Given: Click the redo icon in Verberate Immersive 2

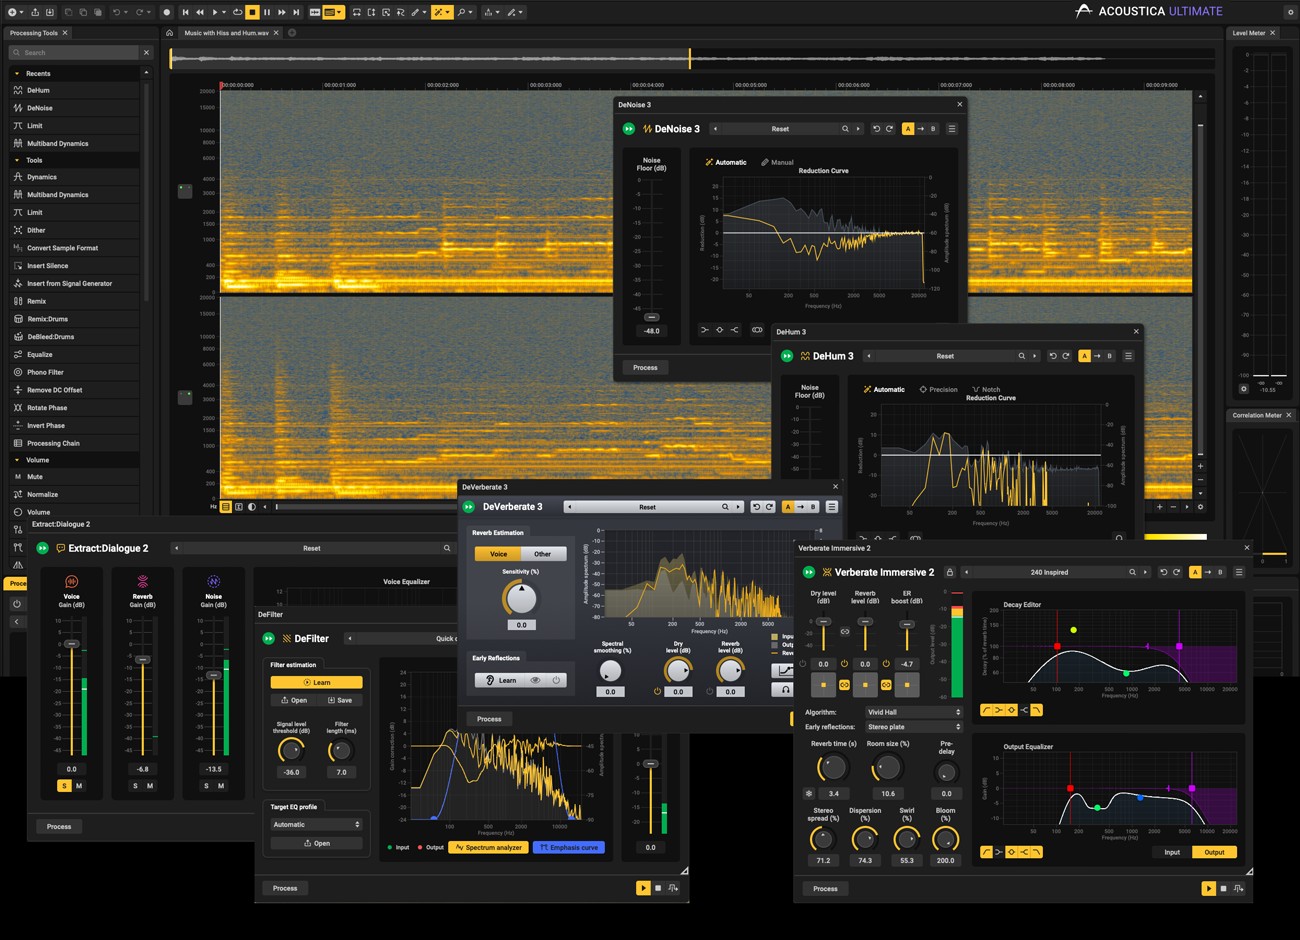Looking at the screenshot, I should [x=1176, y=572].
